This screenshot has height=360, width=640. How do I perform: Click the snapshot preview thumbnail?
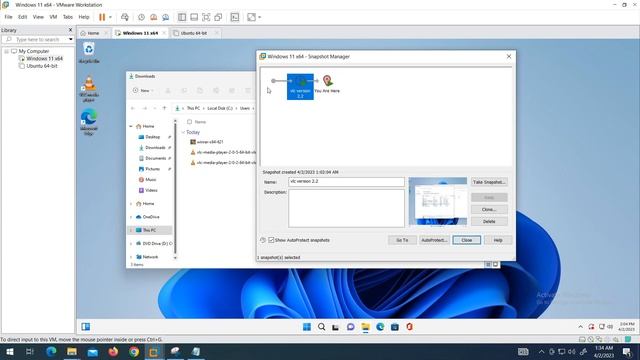(x=438, y=201)
